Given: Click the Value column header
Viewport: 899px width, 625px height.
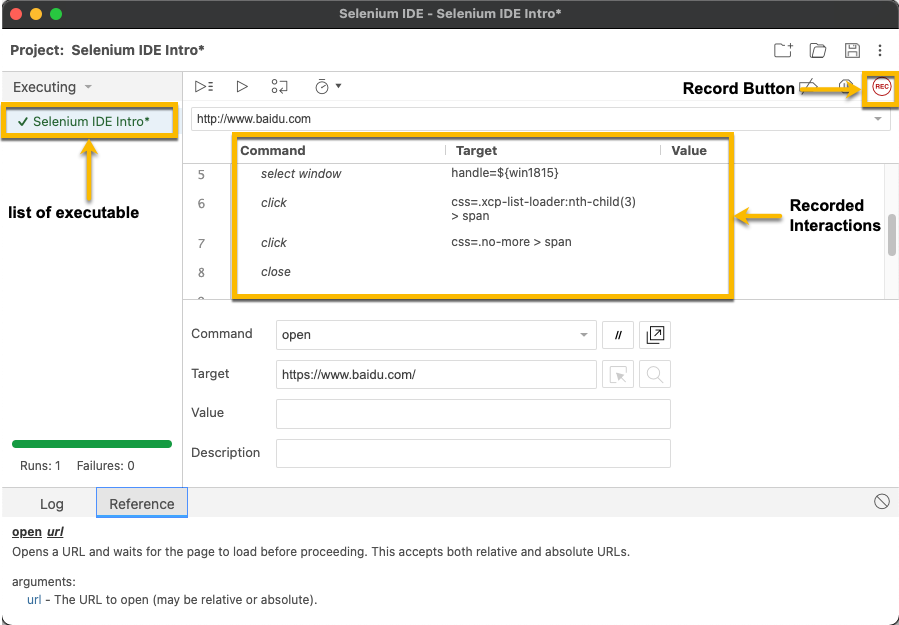Looking at the screenshot, I should [x=689, y=151].
